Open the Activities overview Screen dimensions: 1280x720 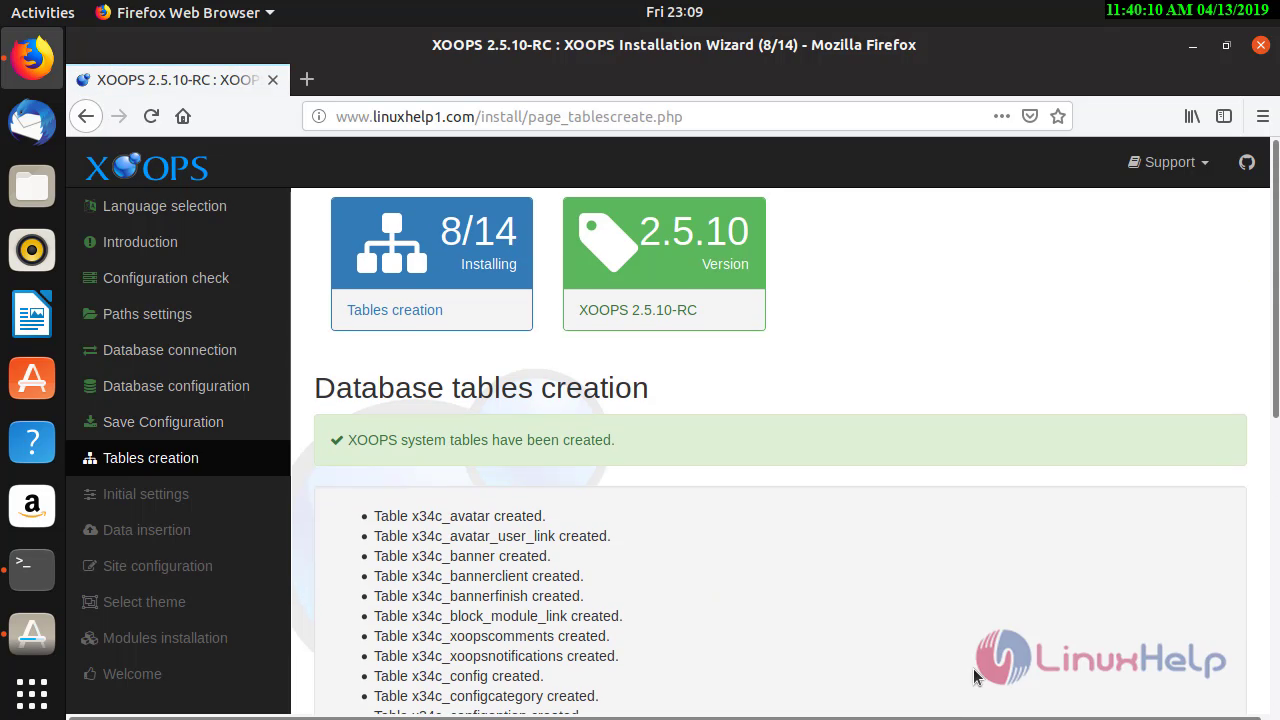tap(43, 12)
